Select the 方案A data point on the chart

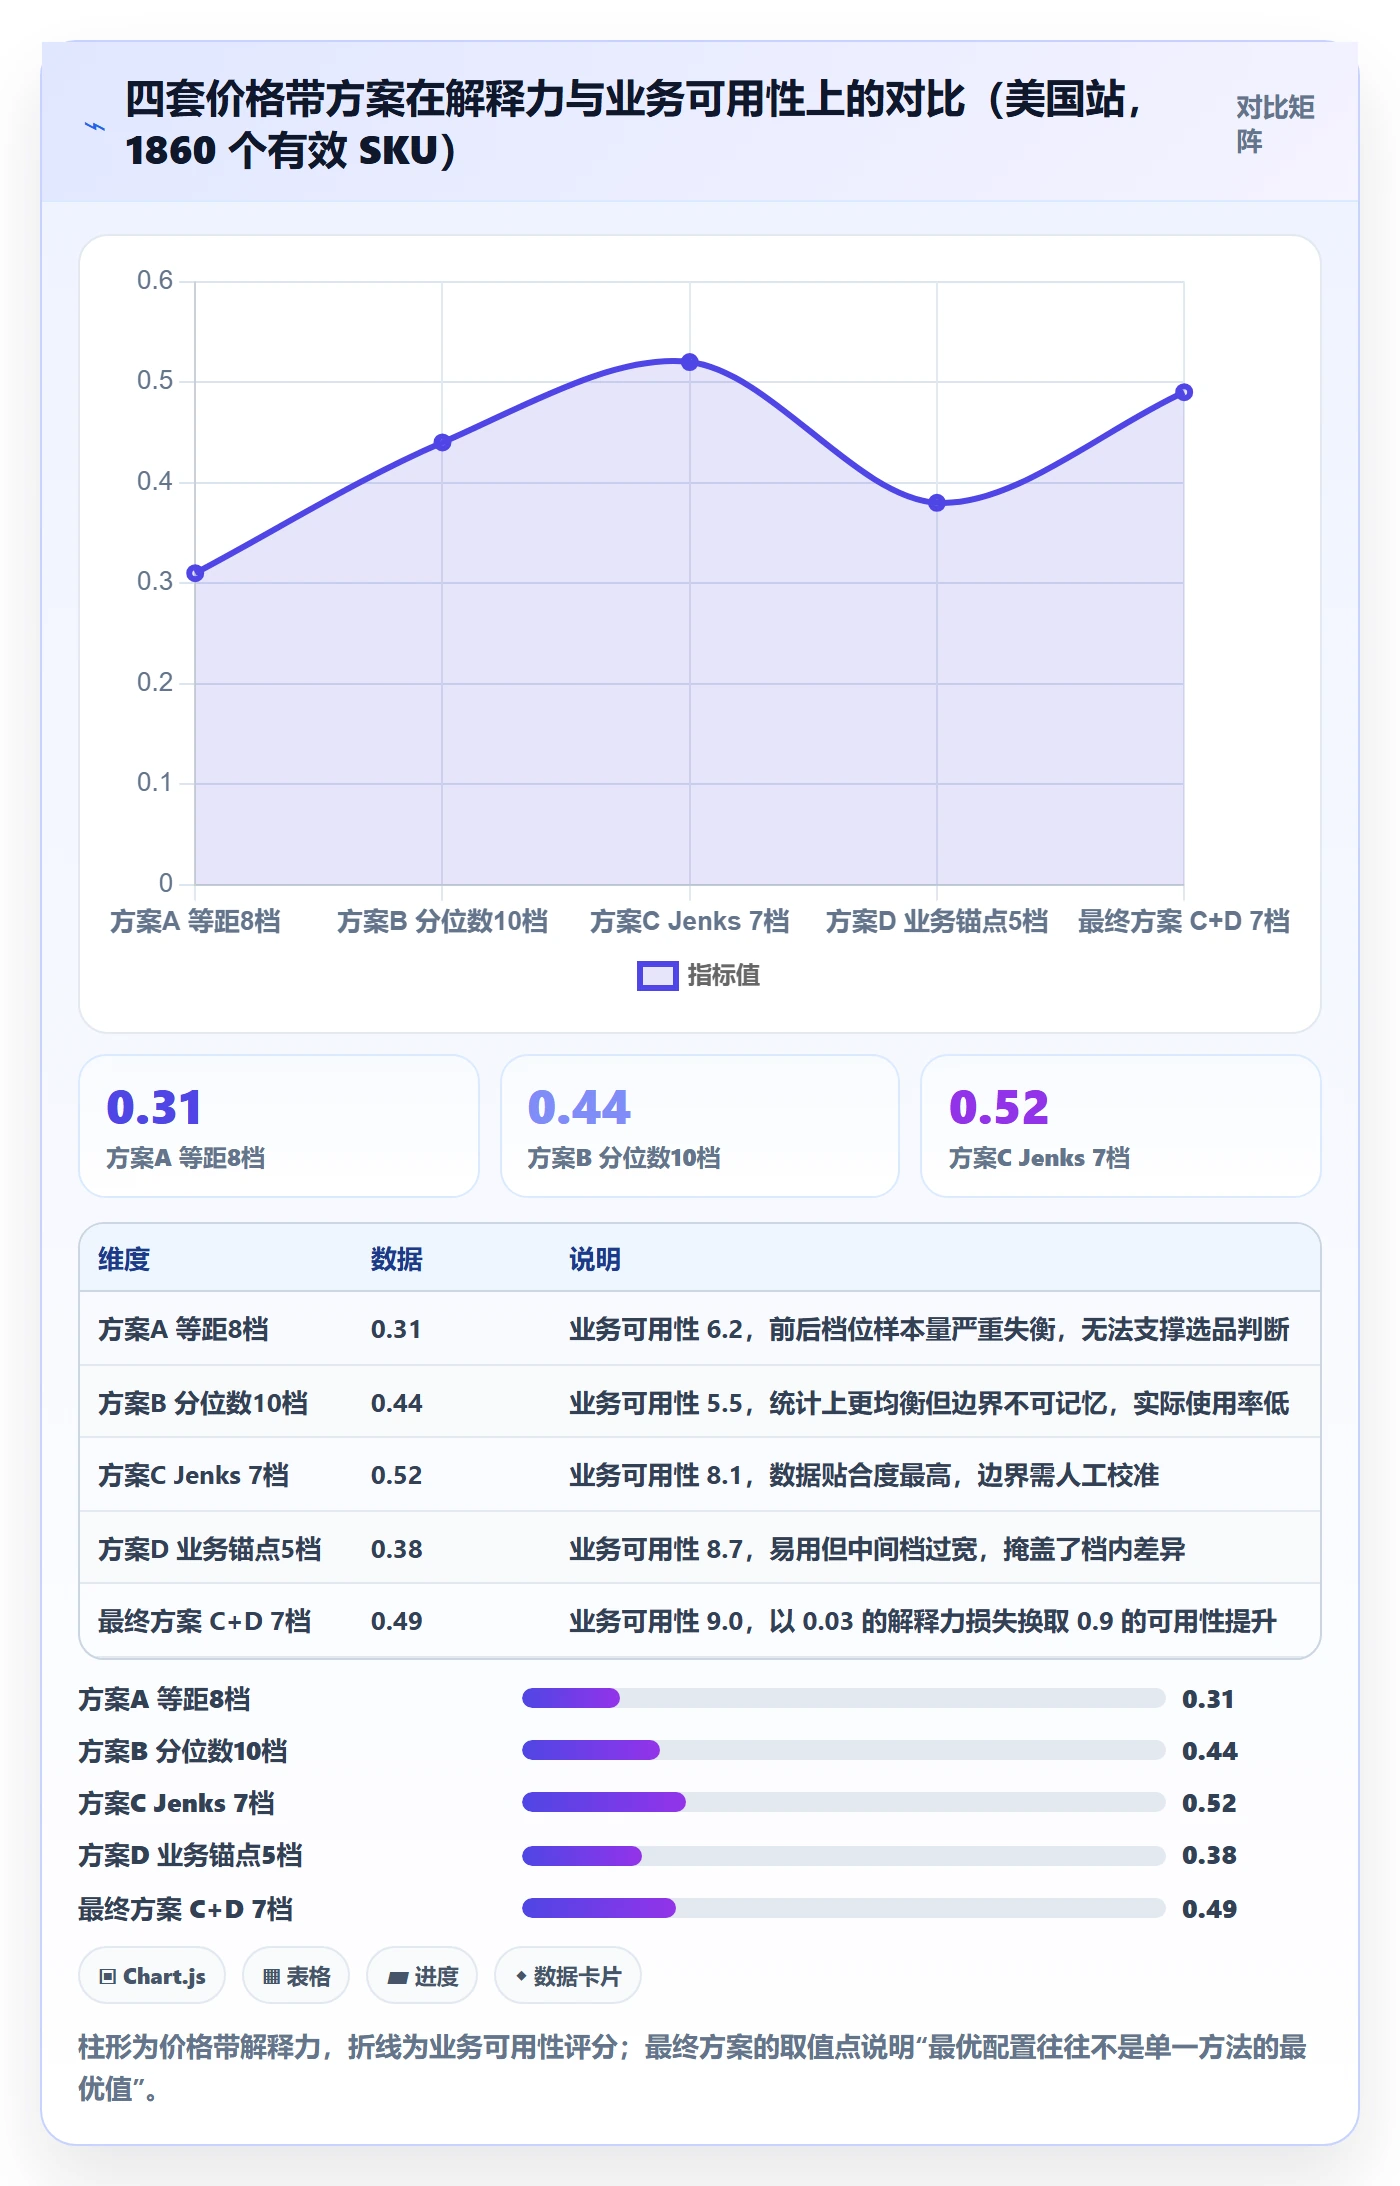click(x=195, y=573)
